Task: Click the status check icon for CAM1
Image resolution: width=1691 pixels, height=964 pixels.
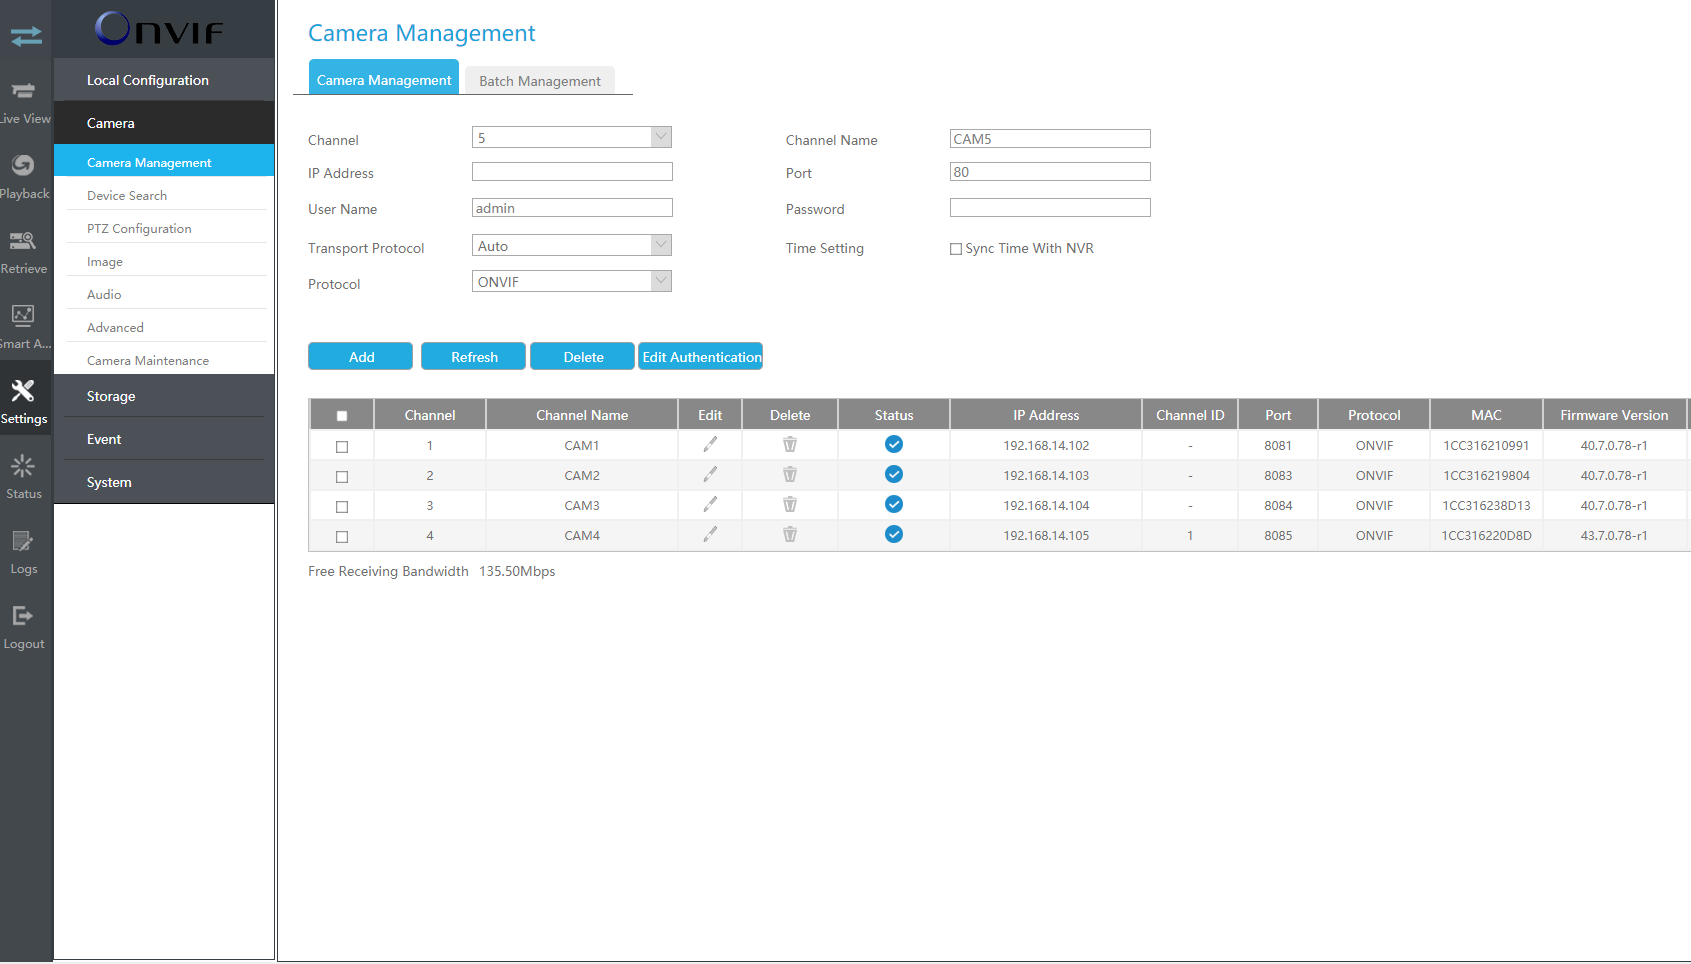Action: pos(894,444)
